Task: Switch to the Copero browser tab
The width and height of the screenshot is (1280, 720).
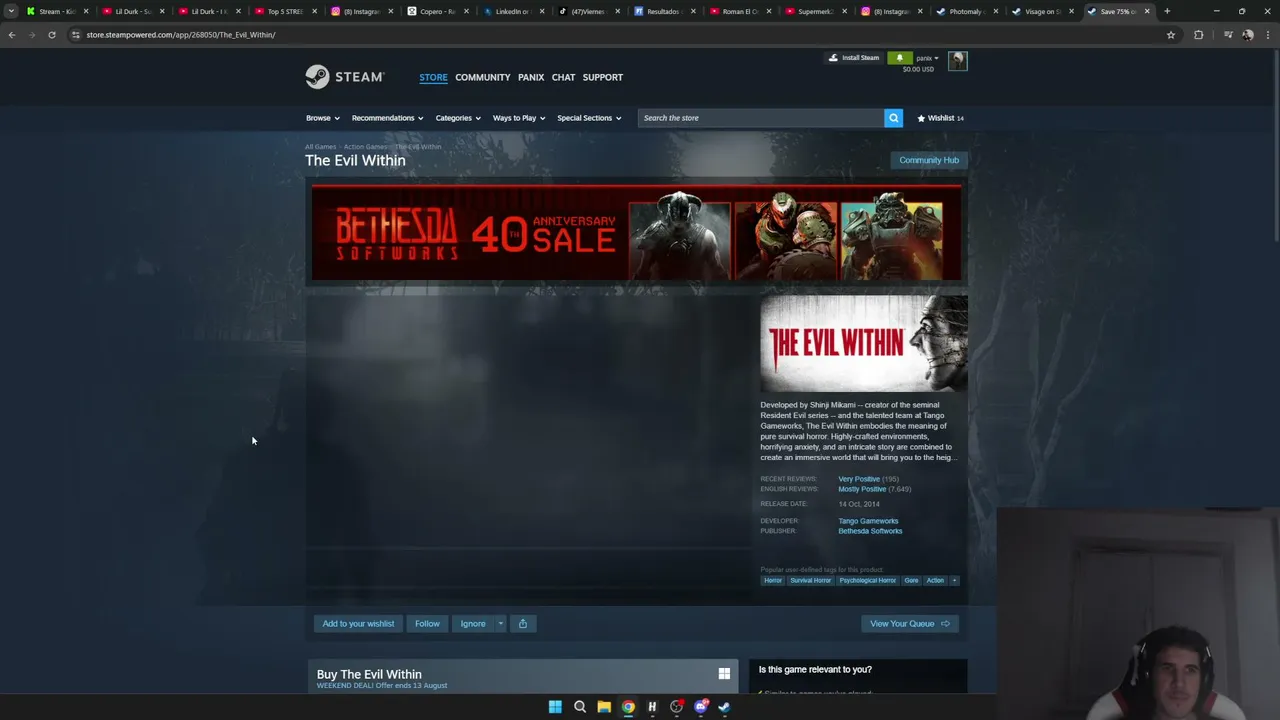Action: (437, 11)
